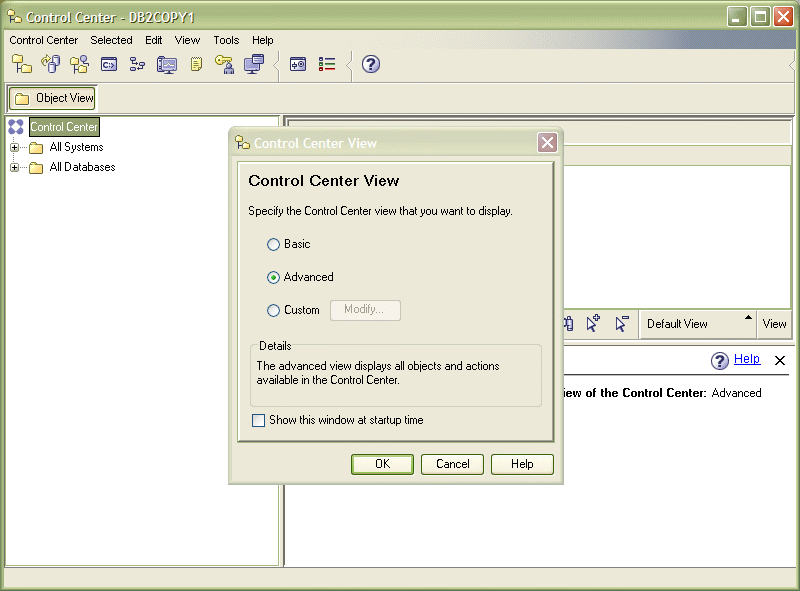800x591 pixels.
Task: Click Cancel in Control Center View dialog
Action: click(x=452, y=464)
